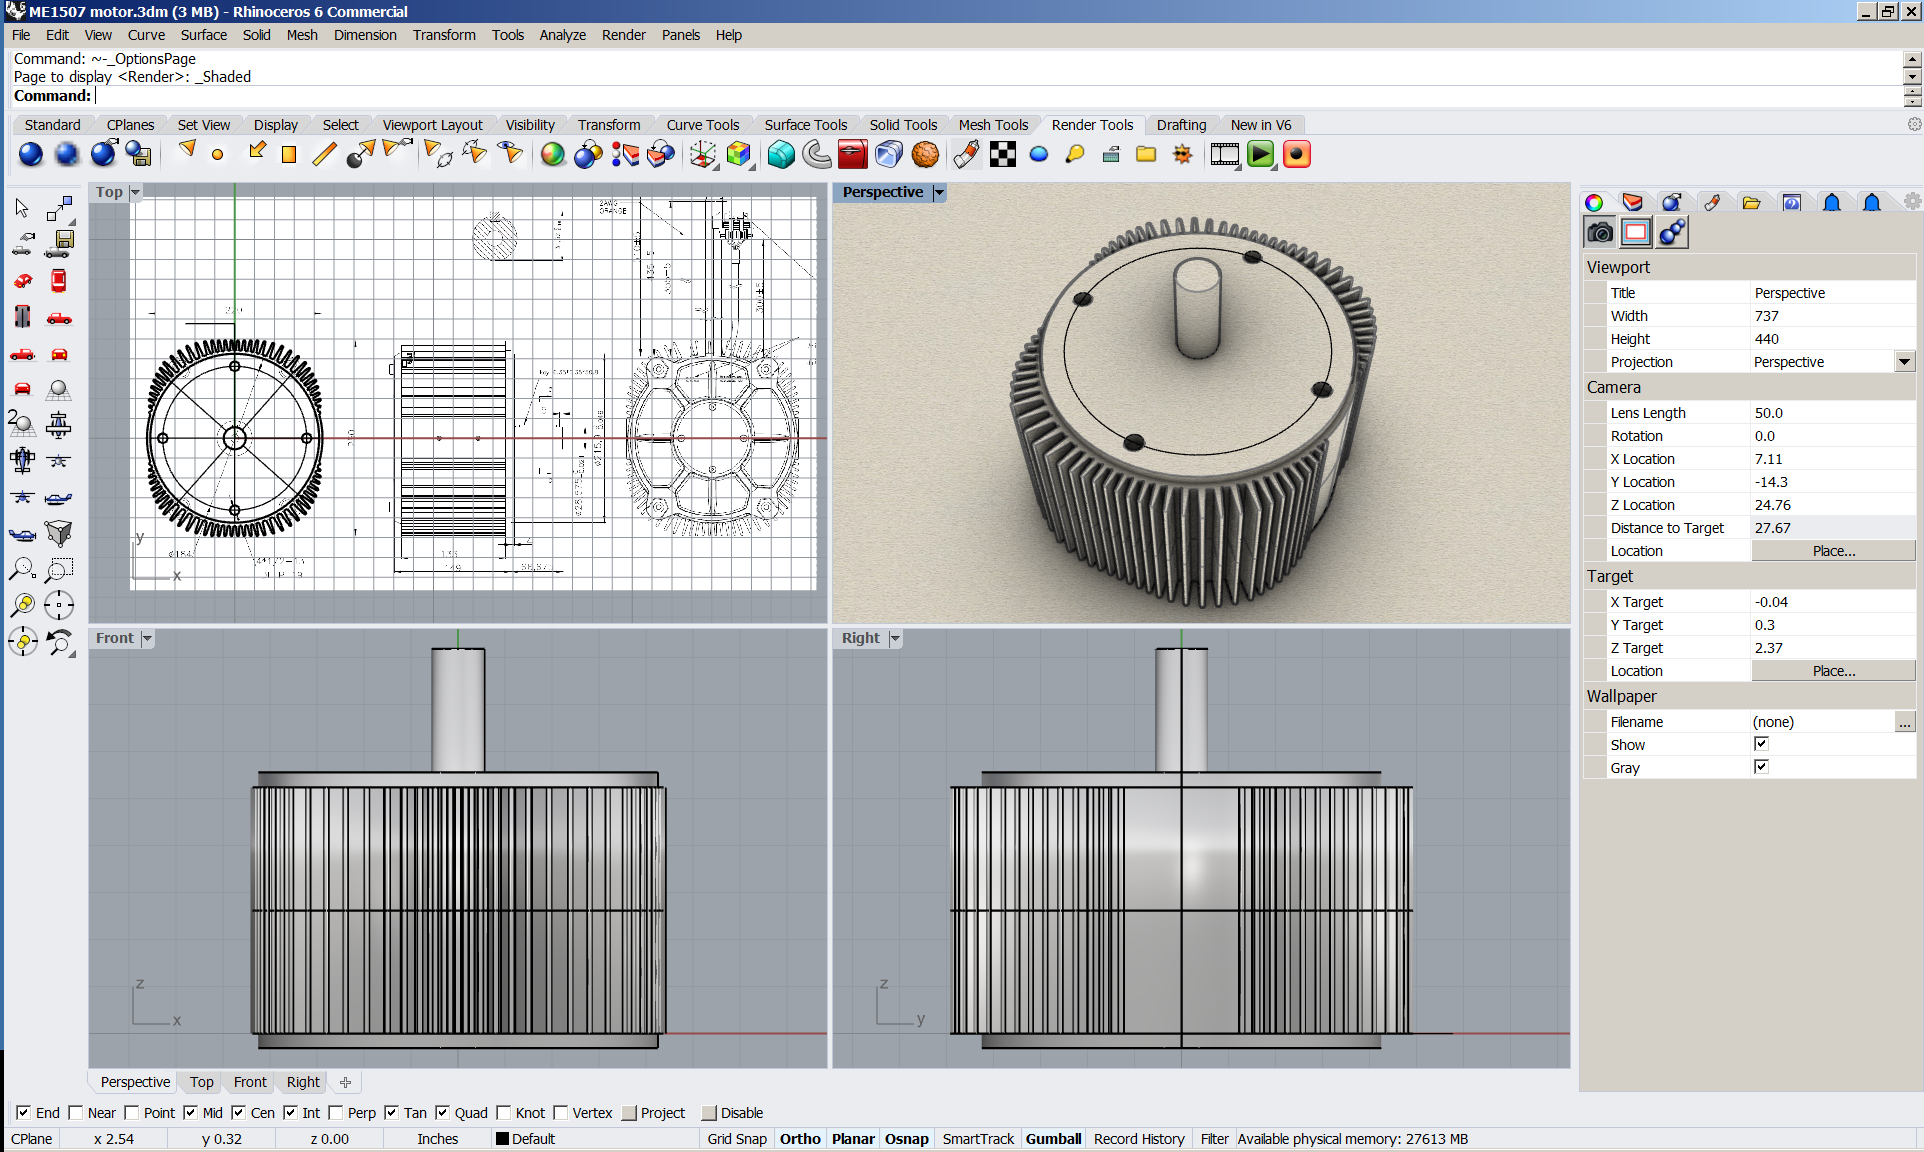Click the multicolor shaded sphere toolbar icon
This screenshot has height=1152, width=1924.
coord(553,154)
